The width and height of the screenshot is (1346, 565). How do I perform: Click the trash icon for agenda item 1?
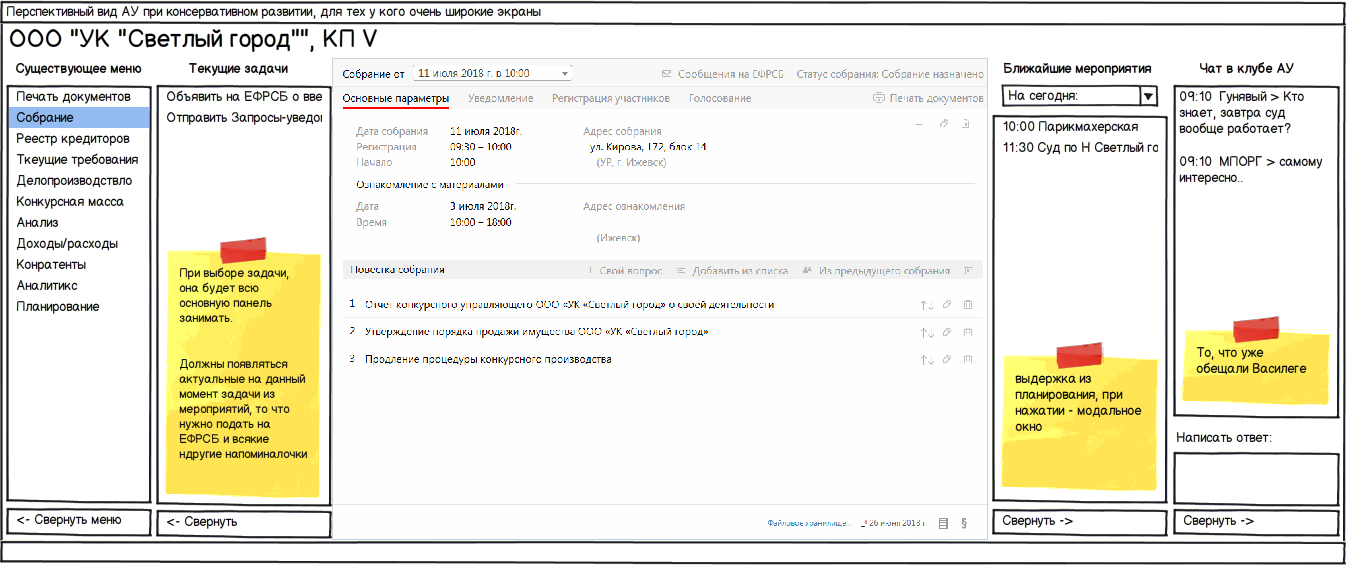(x=967, y=305)
